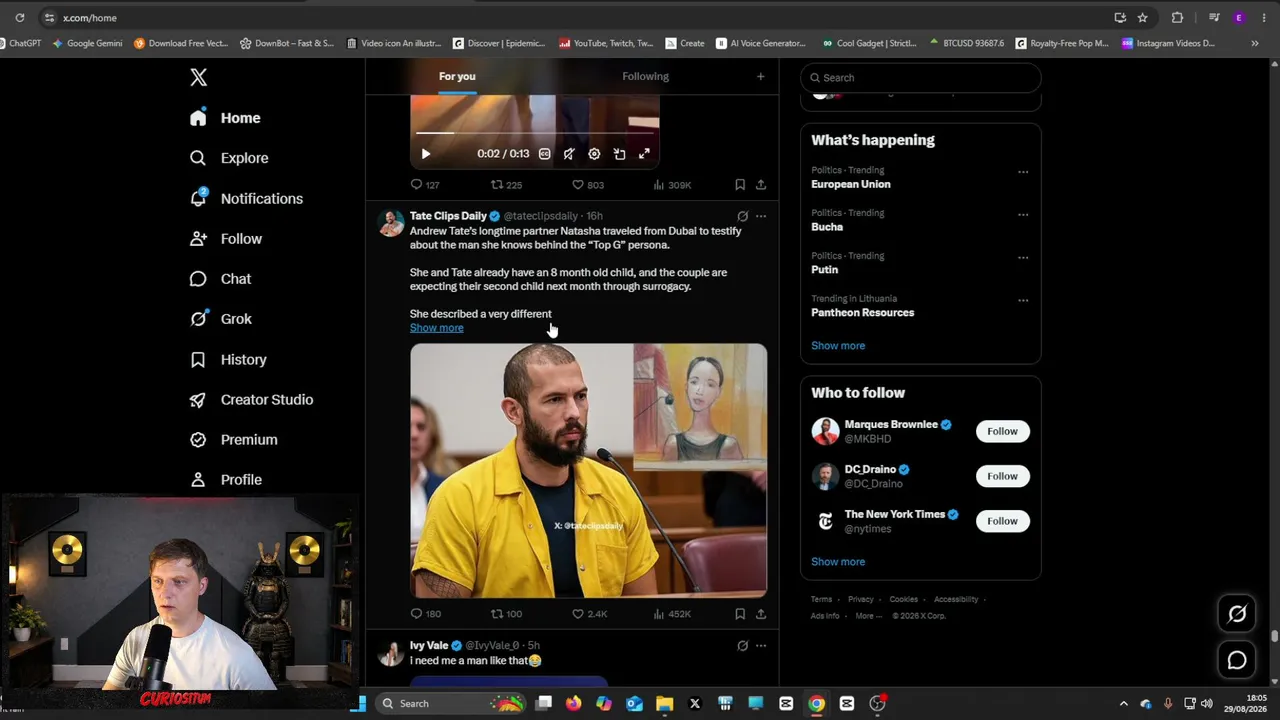
Task: Show more trends in What's happening
Action: pos(838,346)
